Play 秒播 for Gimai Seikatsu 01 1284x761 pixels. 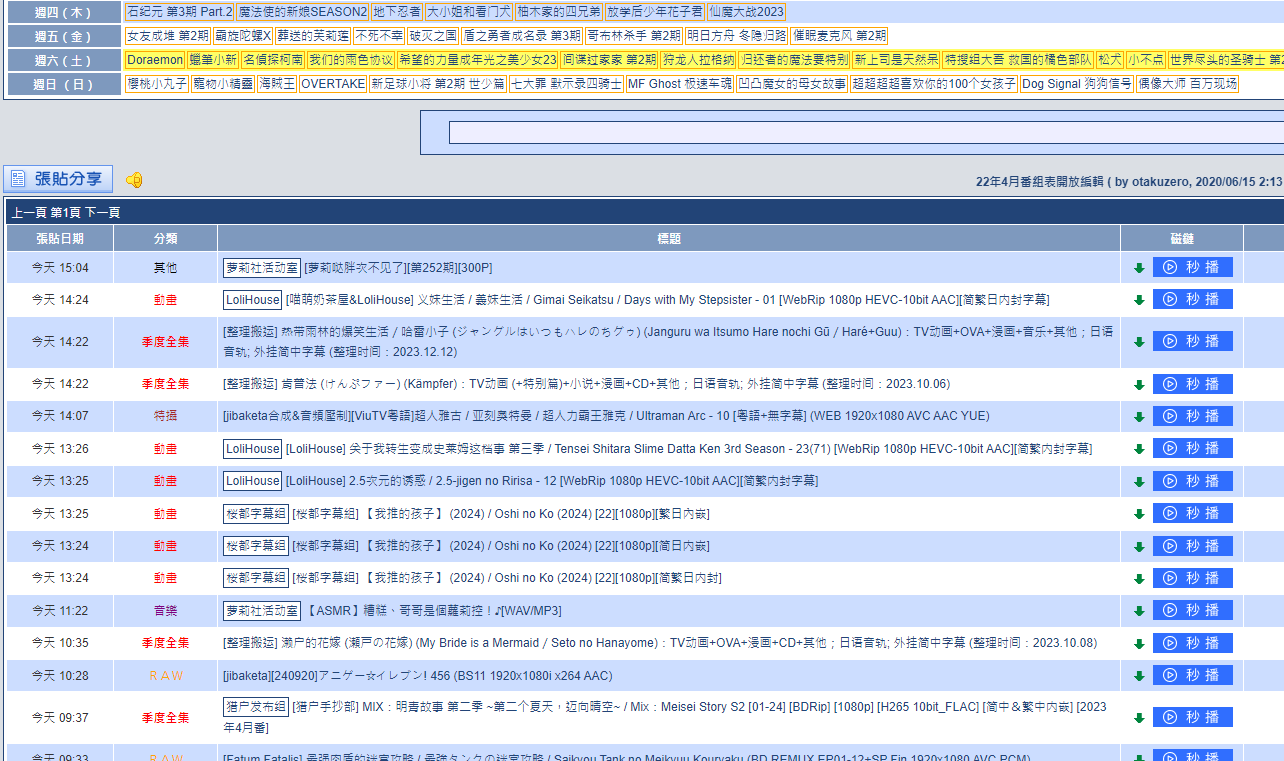tap(1193, 299)
